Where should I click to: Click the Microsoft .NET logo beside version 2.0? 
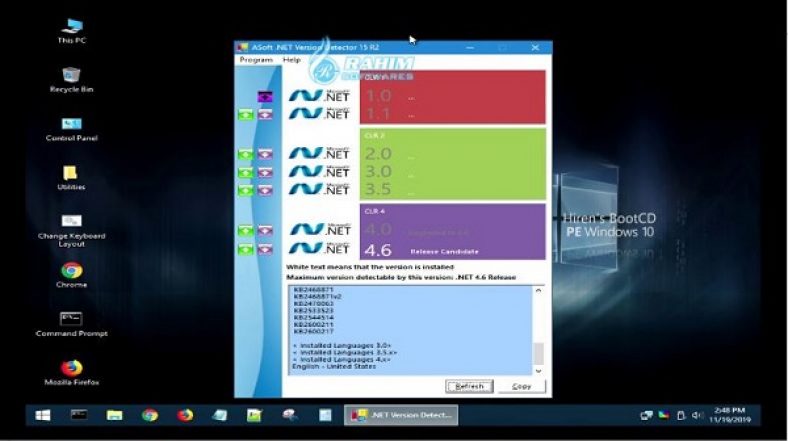click(319, 153)
